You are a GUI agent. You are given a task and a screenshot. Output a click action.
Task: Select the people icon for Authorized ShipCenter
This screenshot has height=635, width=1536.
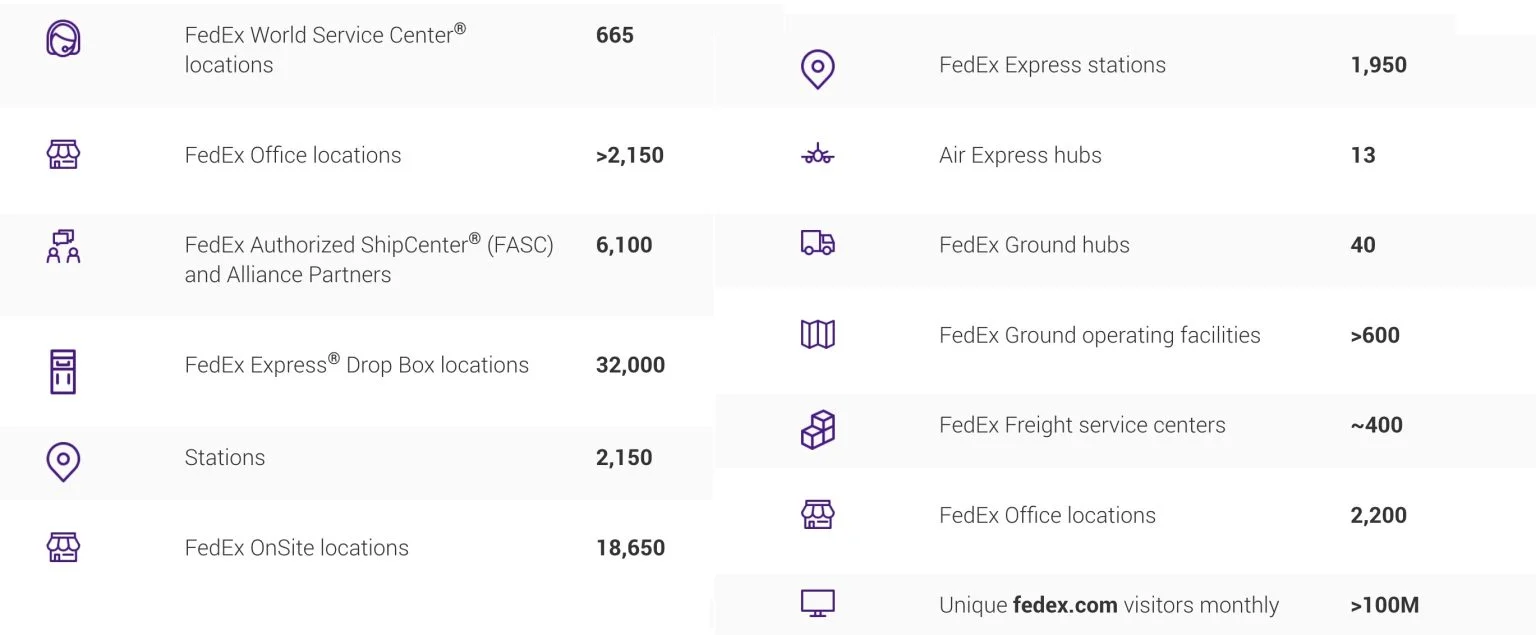tap(63, 246)
